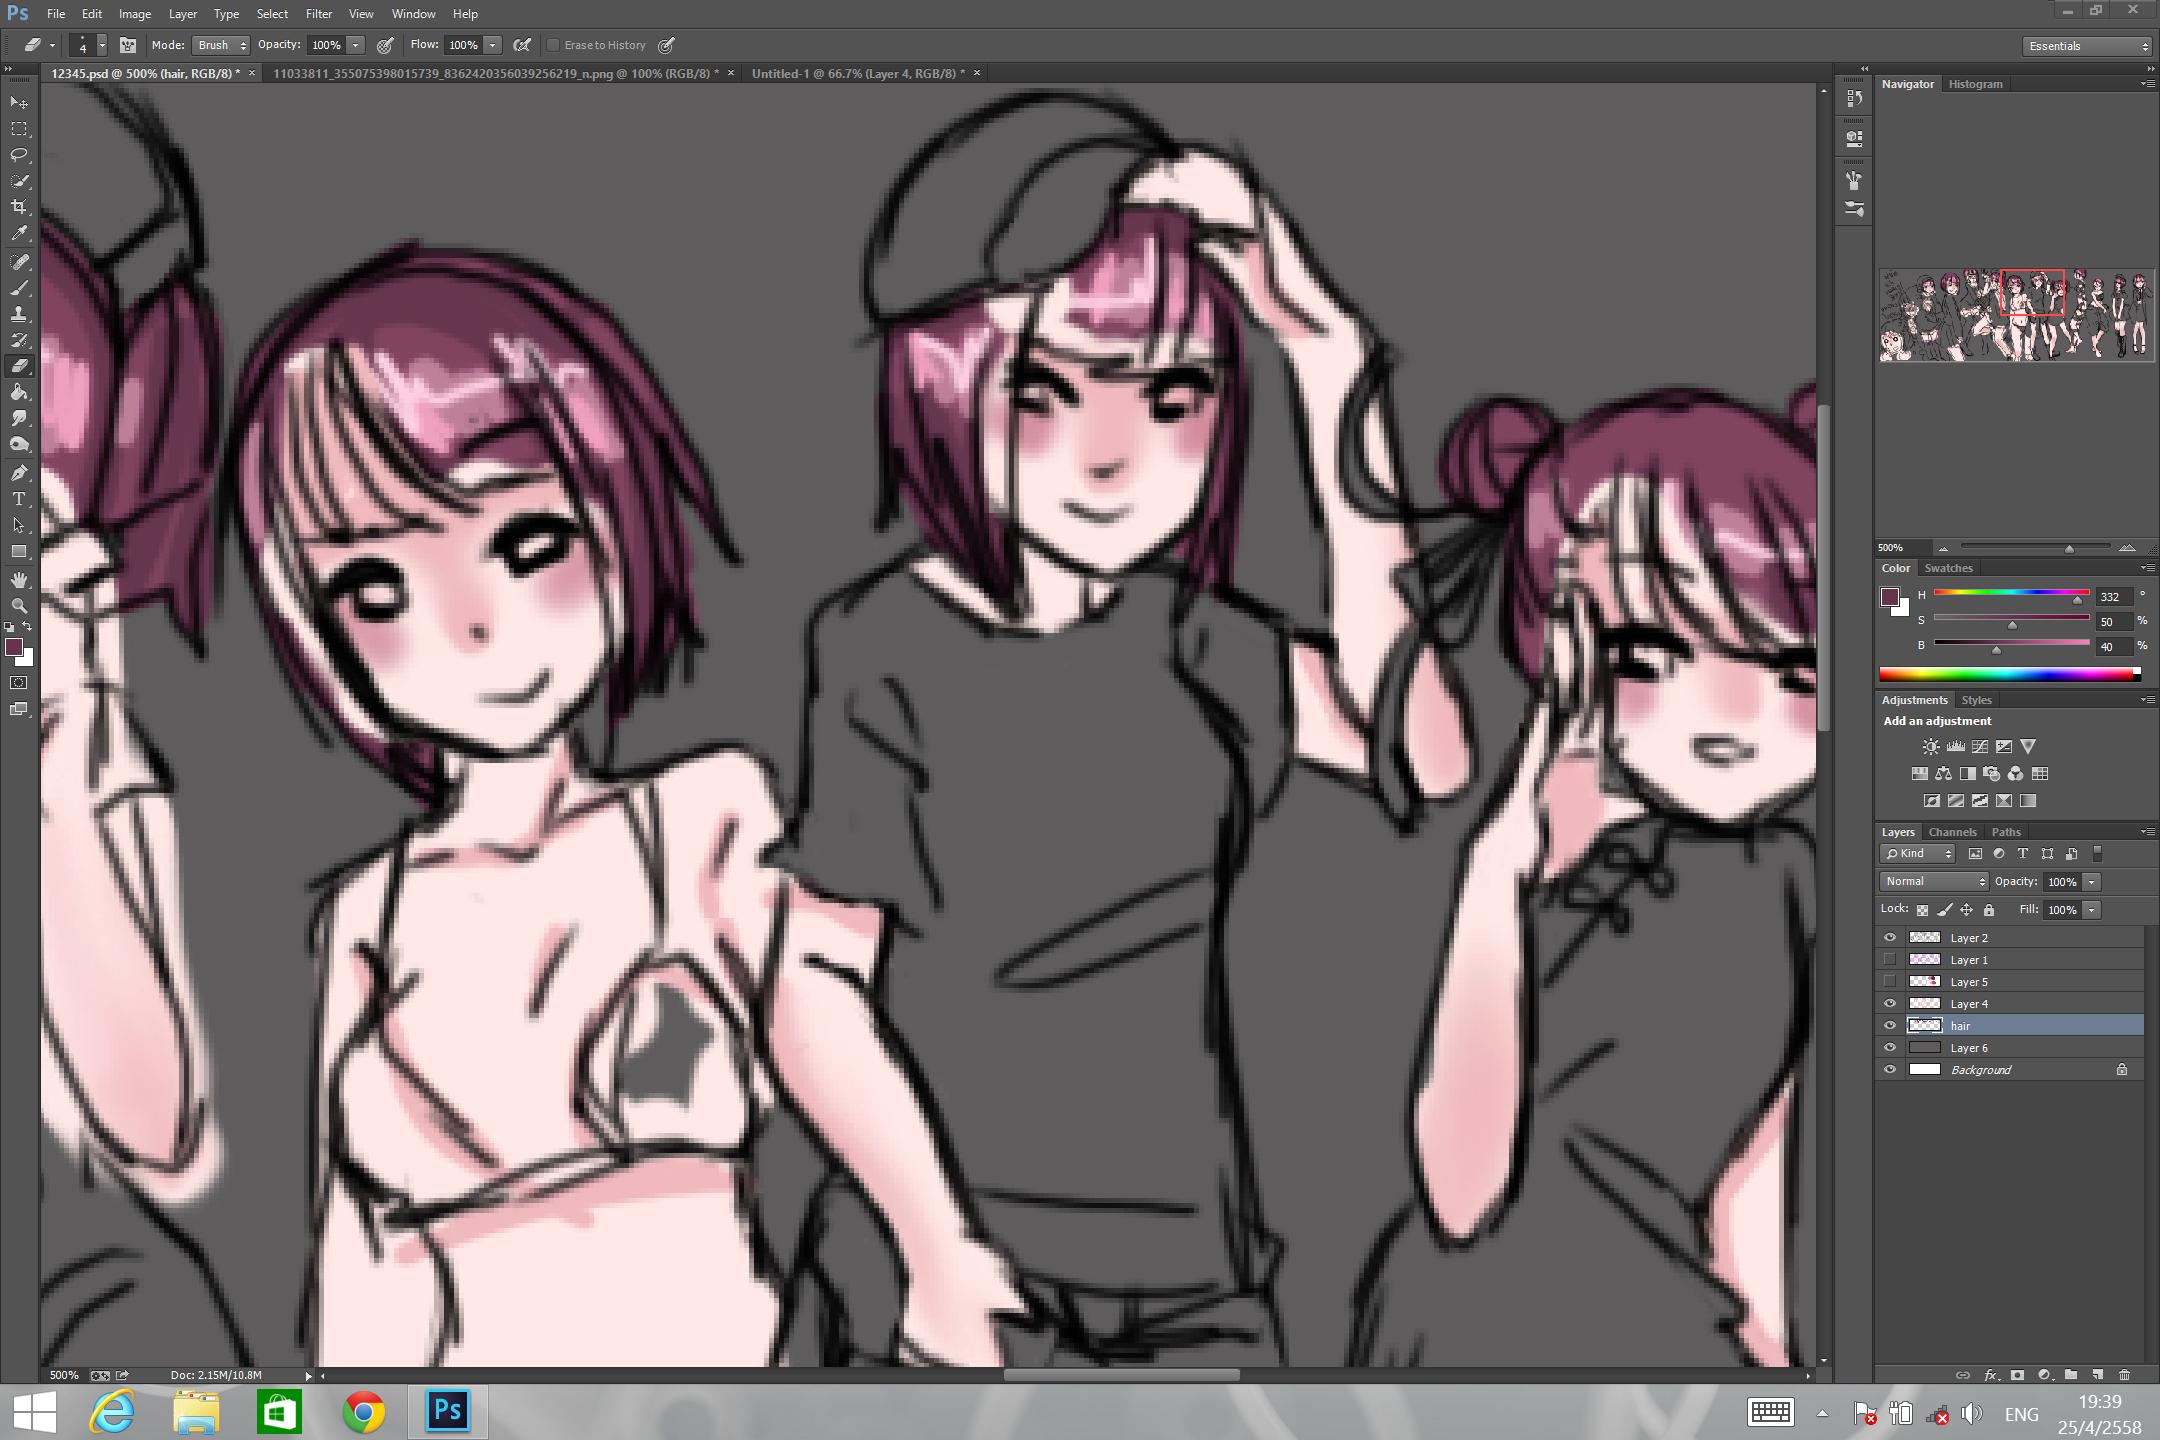Switch to the Channels tab

(x=1952, y=832)
